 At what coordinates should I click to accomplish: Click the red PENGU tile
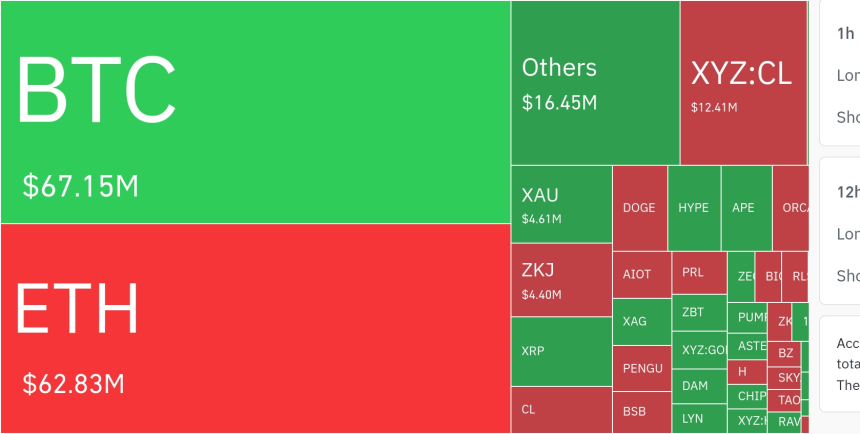(x=641, y=368)
